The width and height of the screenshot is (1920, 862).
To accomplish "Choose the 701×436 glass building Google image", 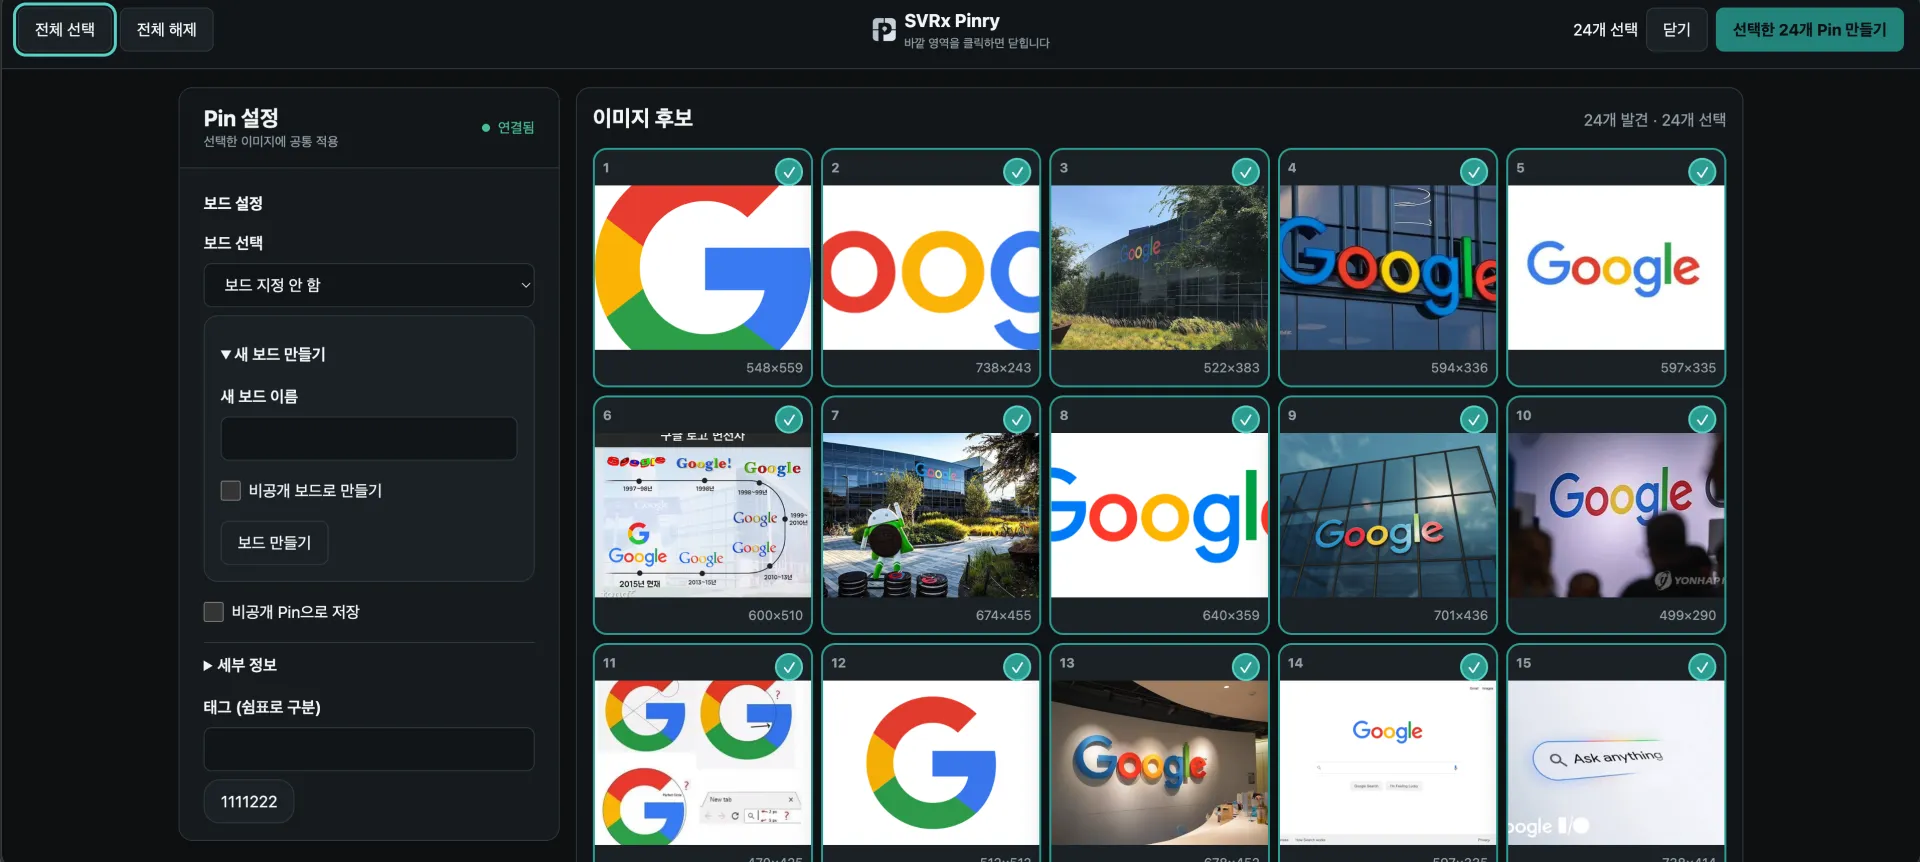I will click(1388, 515).
